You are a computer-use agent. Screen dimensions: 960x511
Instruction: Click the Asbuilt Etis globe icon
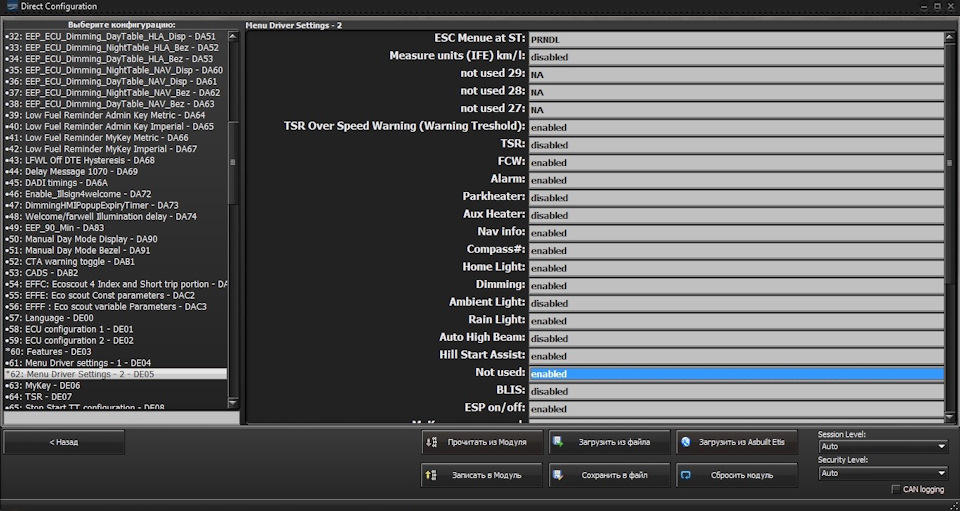tap(686, 442)
